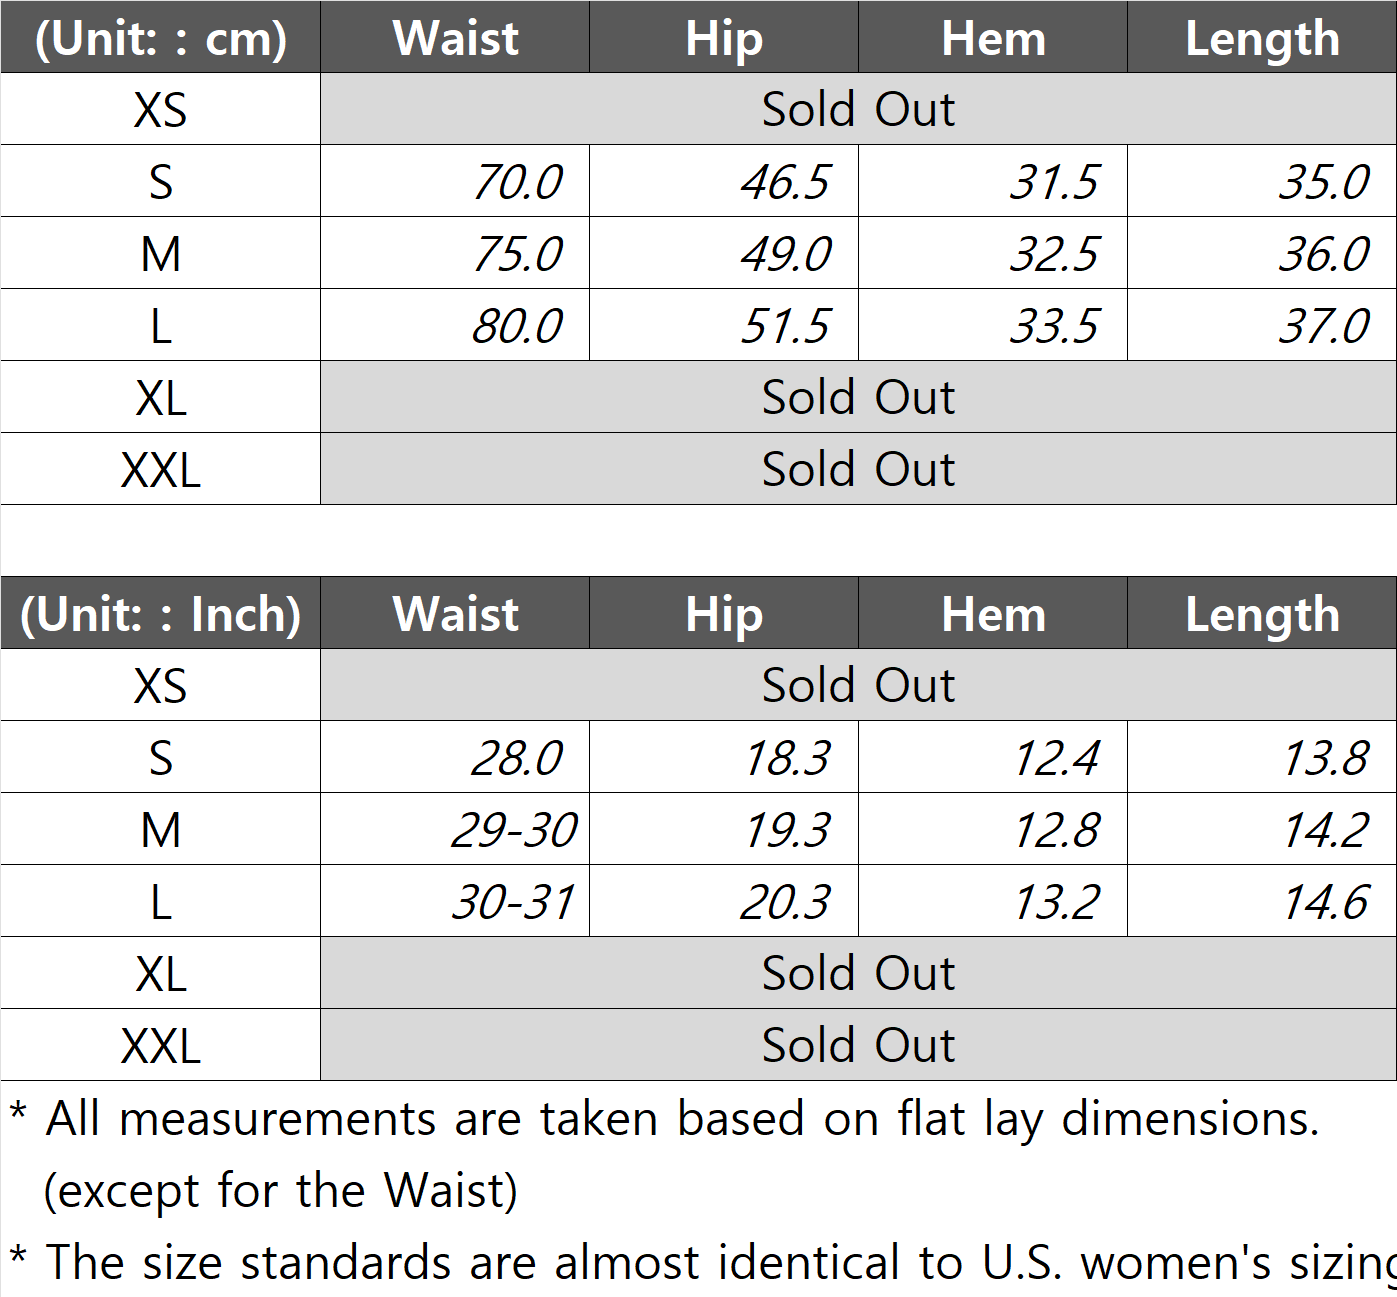This screenshot has width=1397, height=1297.
Task: Select the Waist header in the cm table
Action: coord(455,38)
